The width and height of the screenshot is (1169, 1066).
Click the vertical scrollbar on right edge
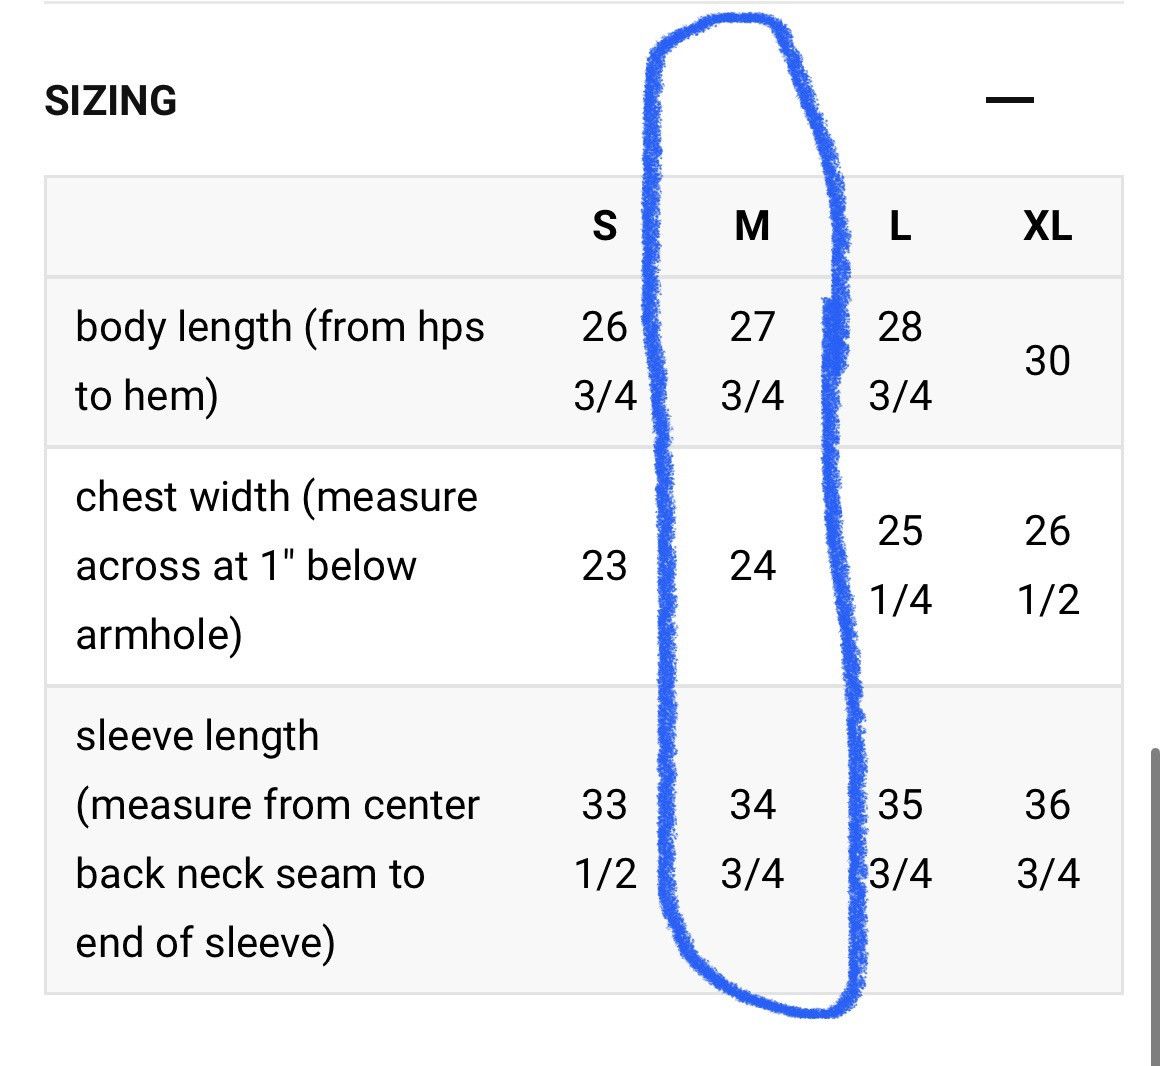coord(1155,906)
